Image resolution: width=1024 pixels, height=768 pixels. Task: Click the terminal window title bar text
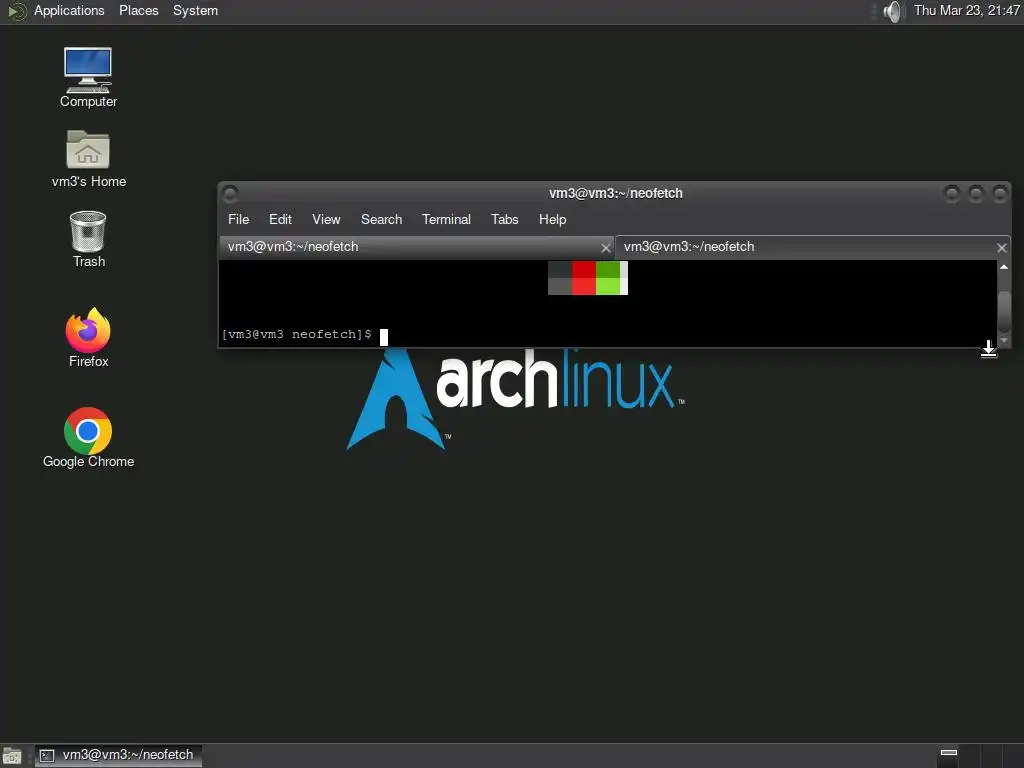pos(615,193)
